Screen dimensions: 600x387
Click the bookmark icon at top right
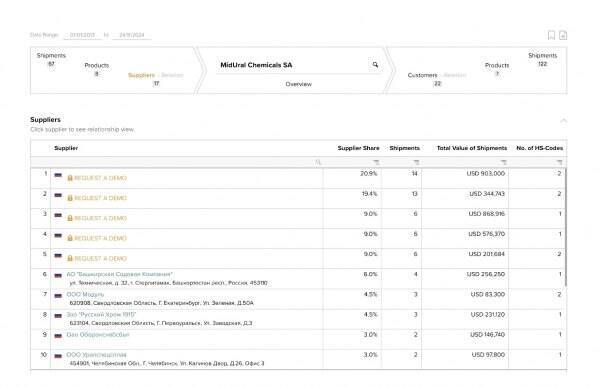coord(551,35)
